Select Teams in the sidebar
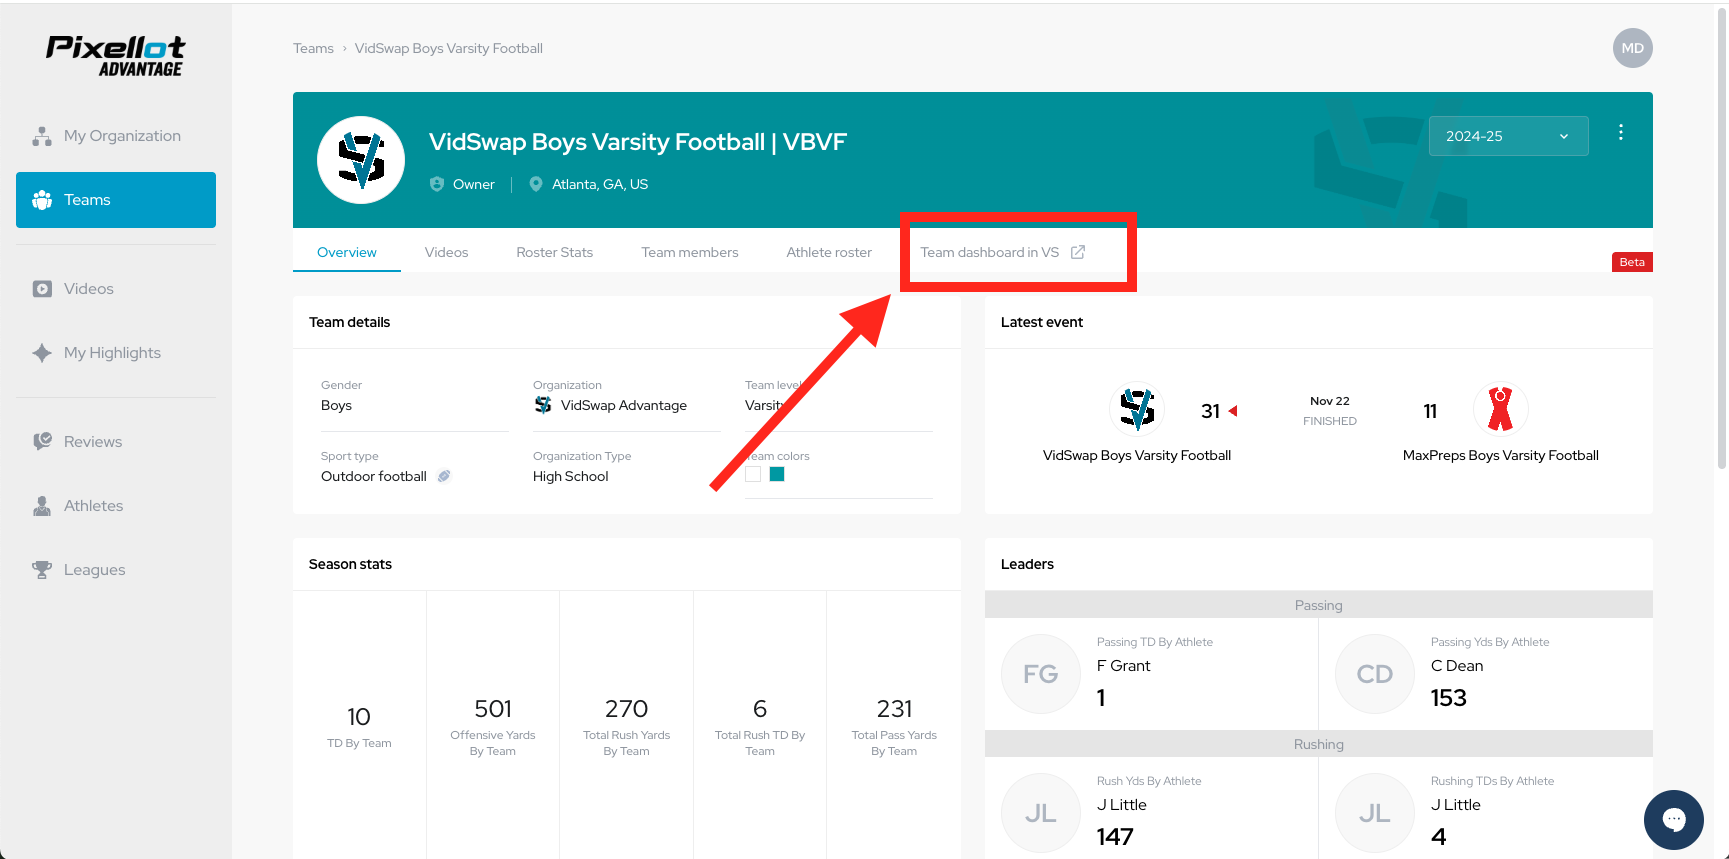Screen dimensions: 1729x859 tap(116, 200)
